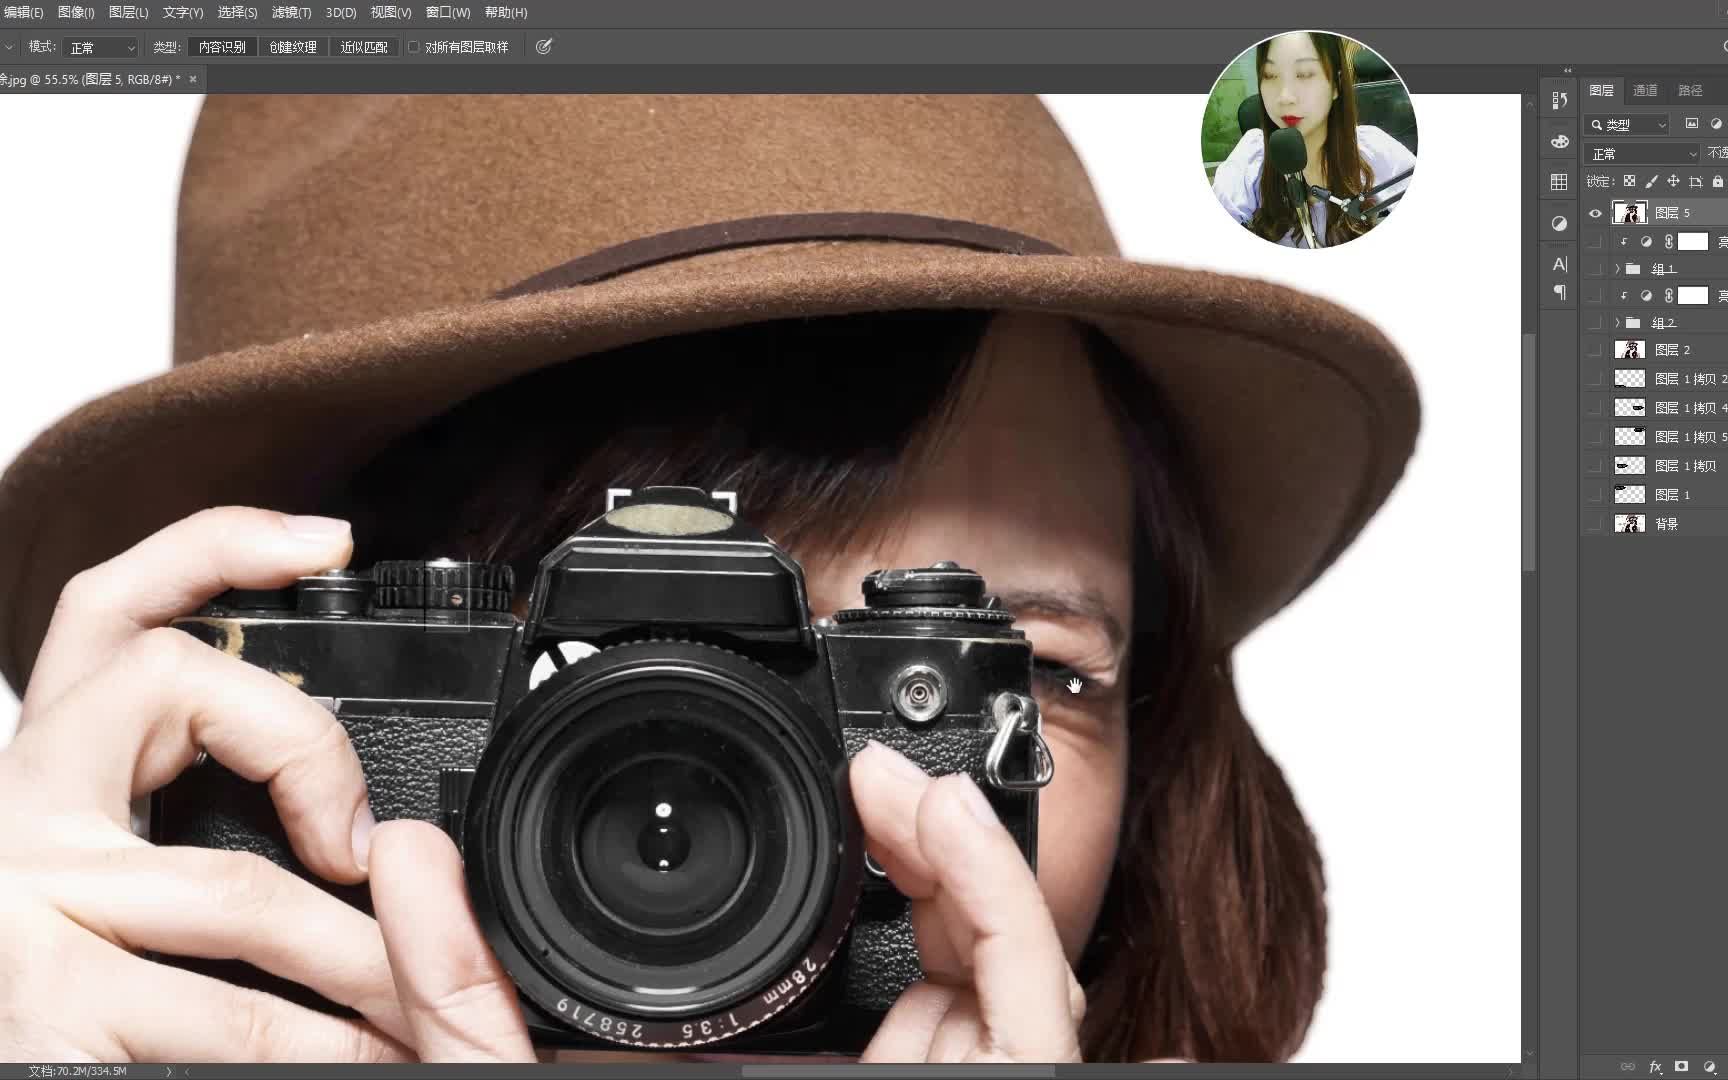Viewport: 1728px width, 1080px height.
Task: Open status bar info arrow
Action: 168,1071
